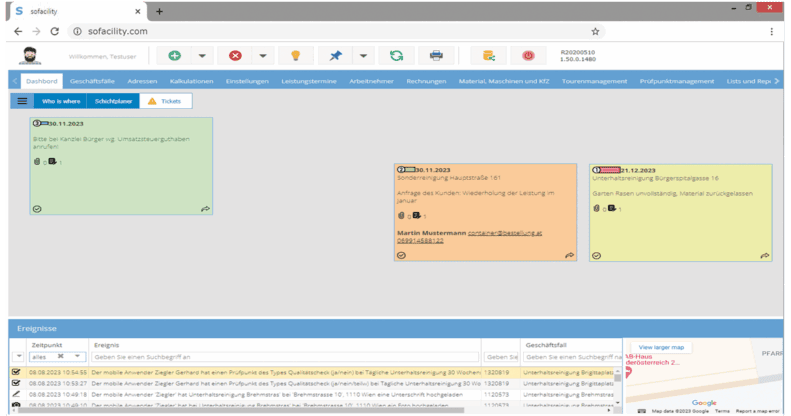
Task: Mark orange Sonderreinigung ticket as done
Action: pos(402,255)
